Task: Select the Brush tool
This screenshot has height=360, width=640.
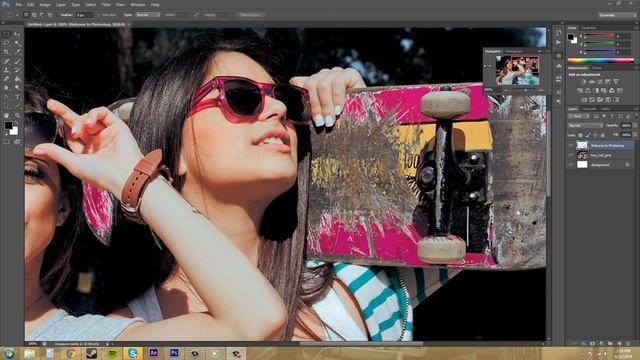Action: pyautogui.click(x=17, y=61)
